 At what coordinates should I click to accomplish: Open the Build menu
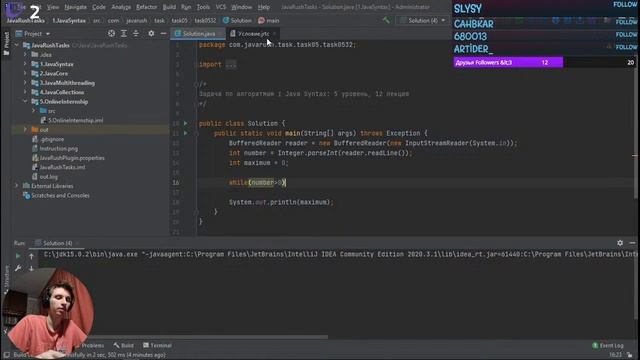click(169, 7)
